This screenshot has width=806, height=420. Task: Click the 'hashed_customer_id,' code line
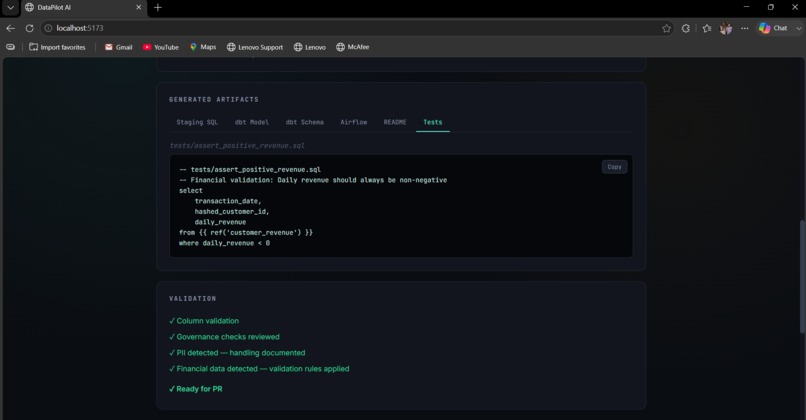coord(232,211)
